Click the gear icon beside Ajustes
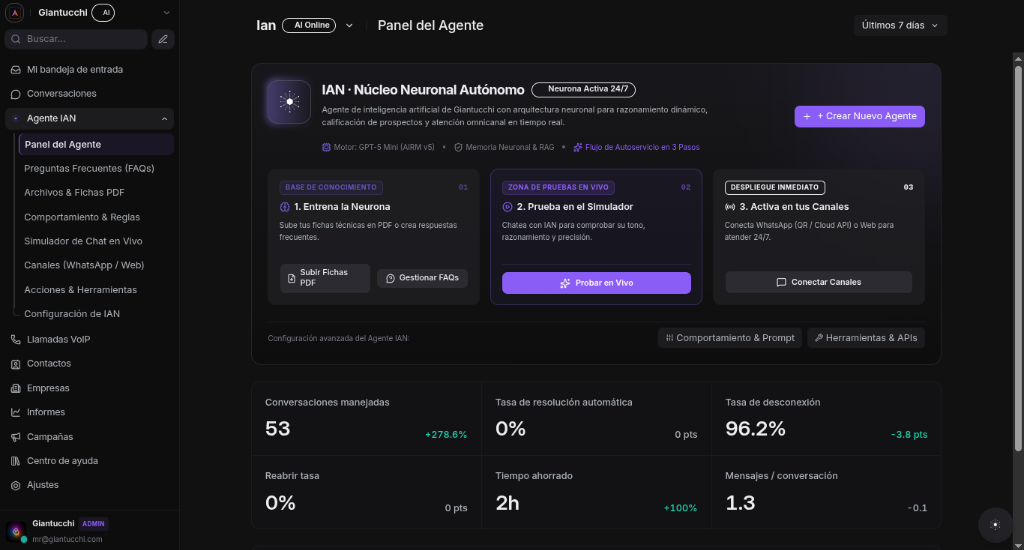 click(x=16, y=485)
